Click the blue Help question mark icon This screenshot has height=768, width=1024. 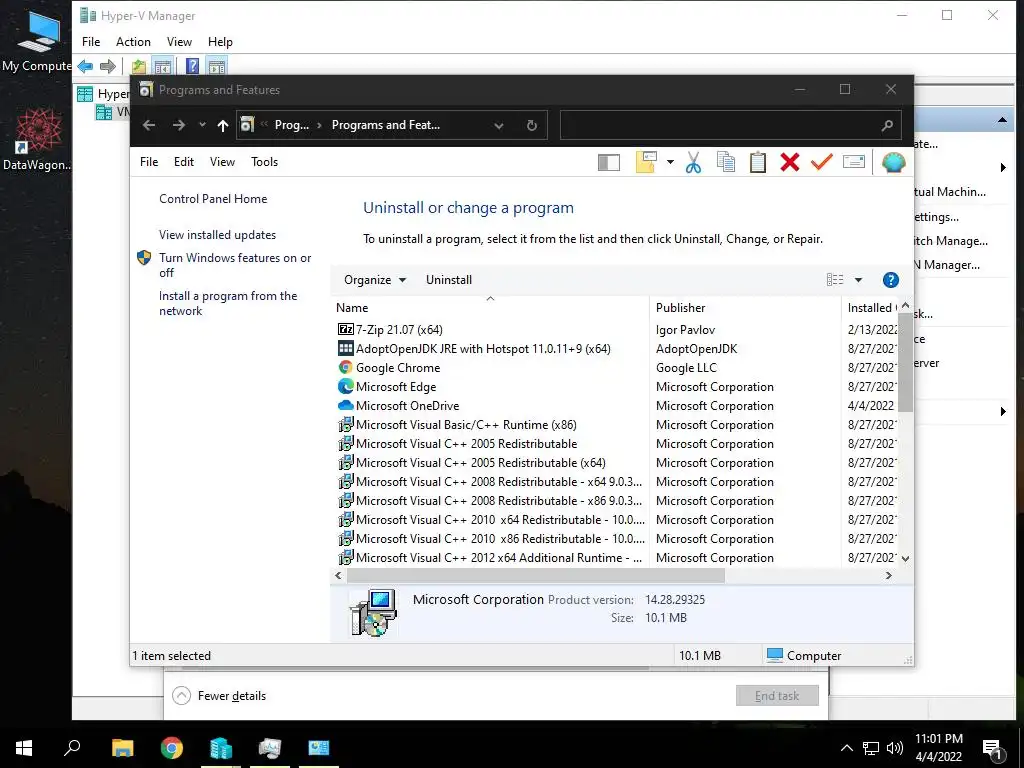pos(890,280)
